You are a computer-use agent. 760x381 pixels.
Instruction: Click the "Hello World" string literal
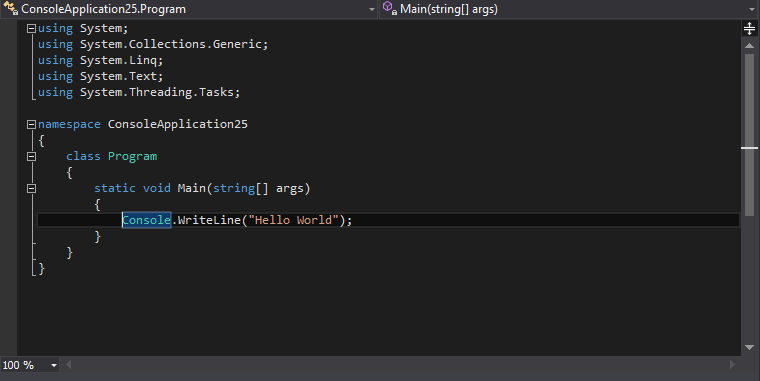pos(294,220)
